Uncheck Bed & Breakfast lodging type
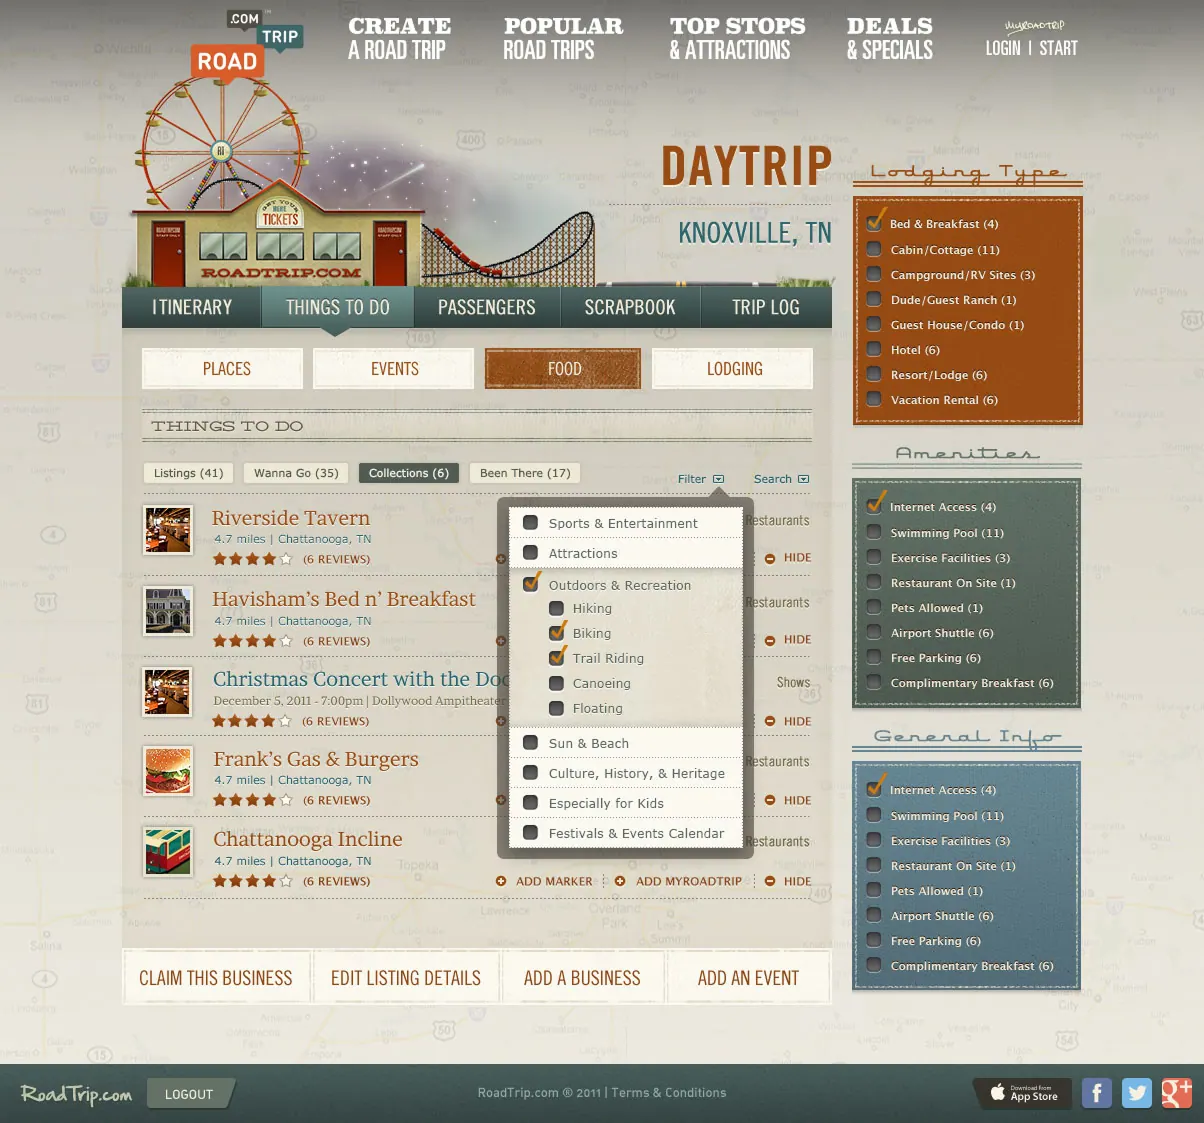The height and width of the screenshot is (1123, 1204). tap(875, 222)
